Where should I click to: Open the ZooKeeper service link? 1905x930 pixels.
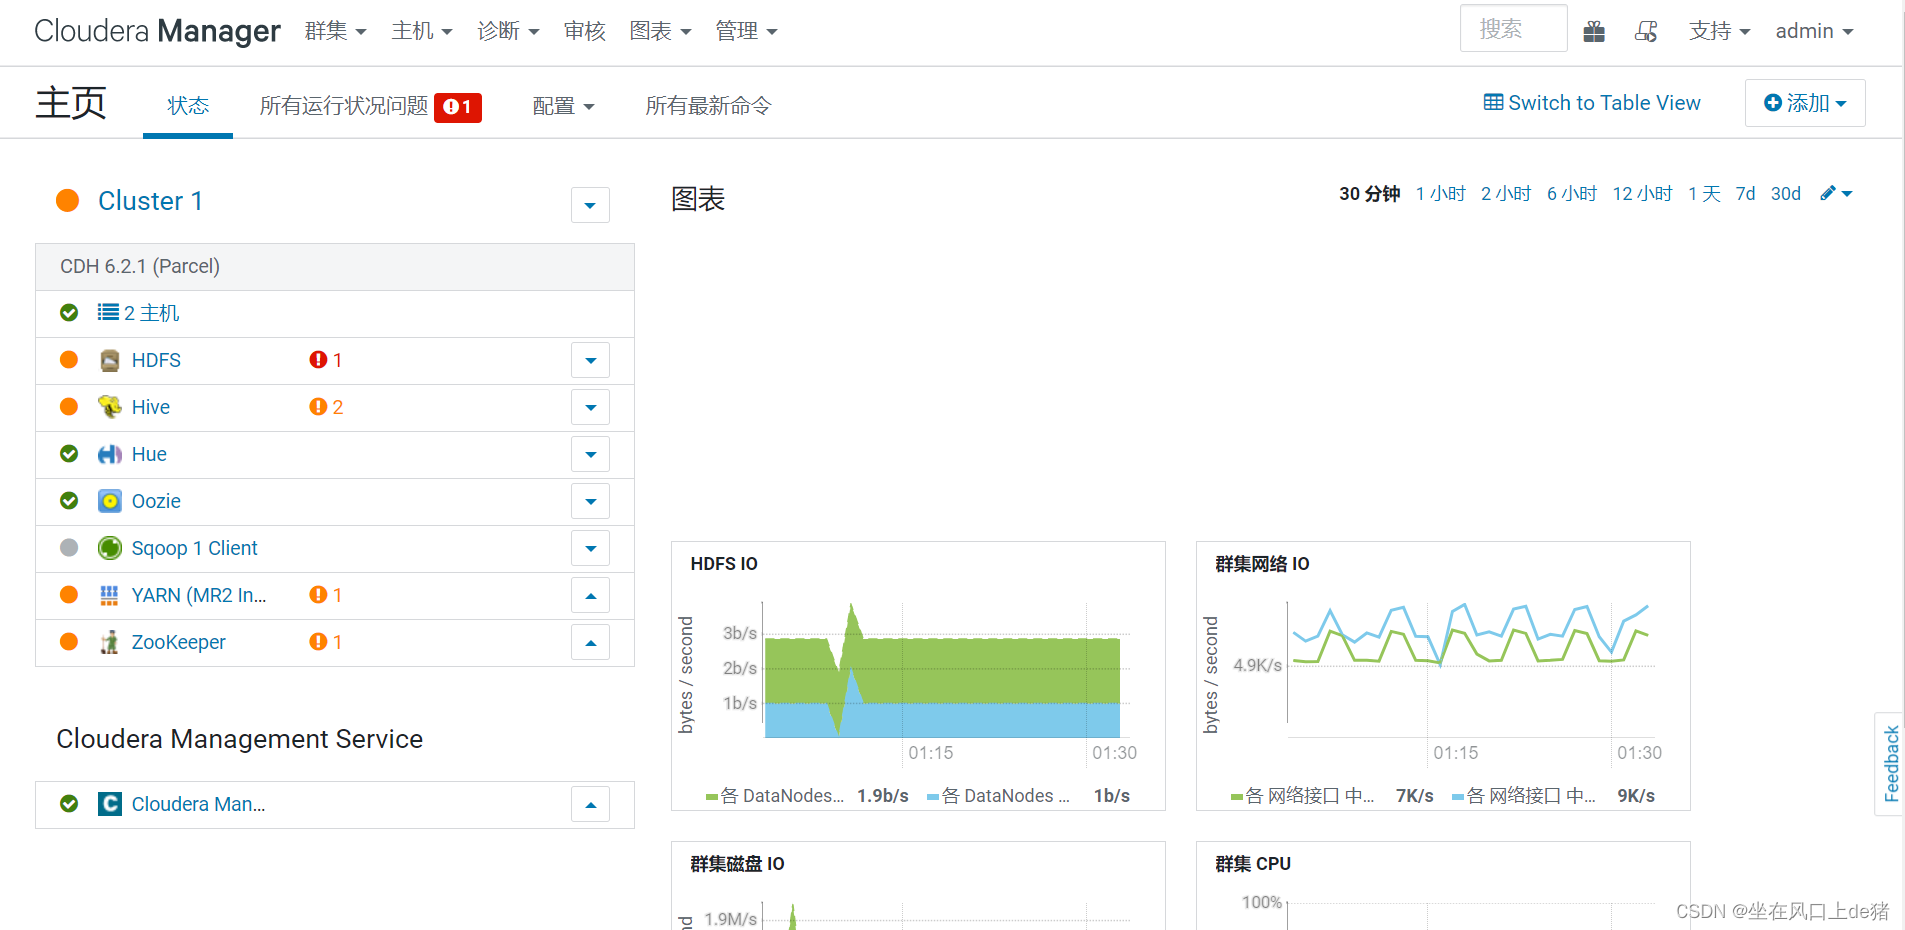(x=179, y=642)
